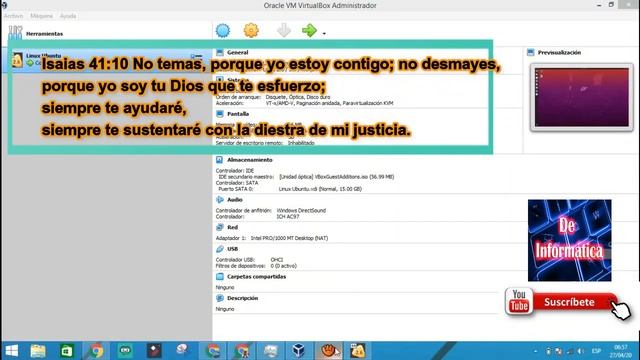Open Configuración via the orange gear icon
The height and width of the screenshot is (360, 640).
coord(251,31)
